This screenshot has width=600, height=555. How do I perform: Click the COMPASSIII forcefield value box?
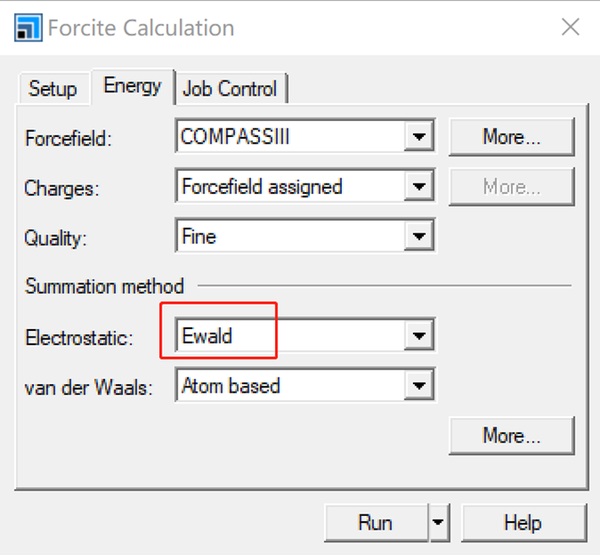(292, 137)
